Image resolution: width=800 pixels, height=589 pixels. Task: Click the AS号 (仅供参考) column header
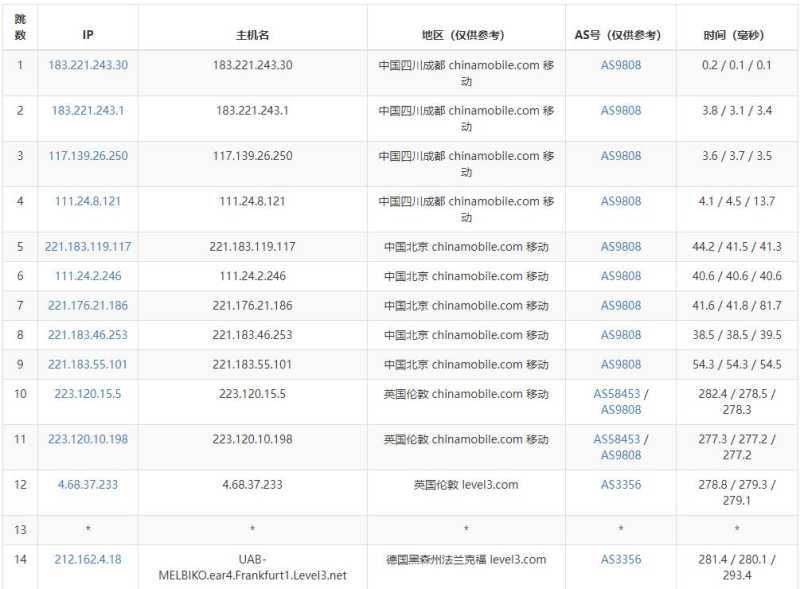tap(618, 35)
